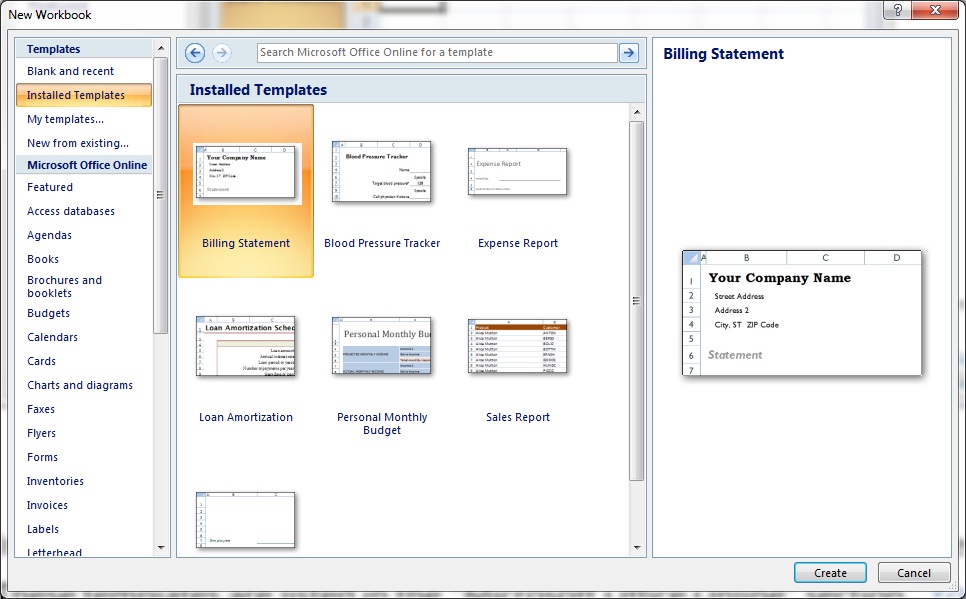Click the templates list scrollbar down arrow

pyautogui.click(x=160, y=547)
